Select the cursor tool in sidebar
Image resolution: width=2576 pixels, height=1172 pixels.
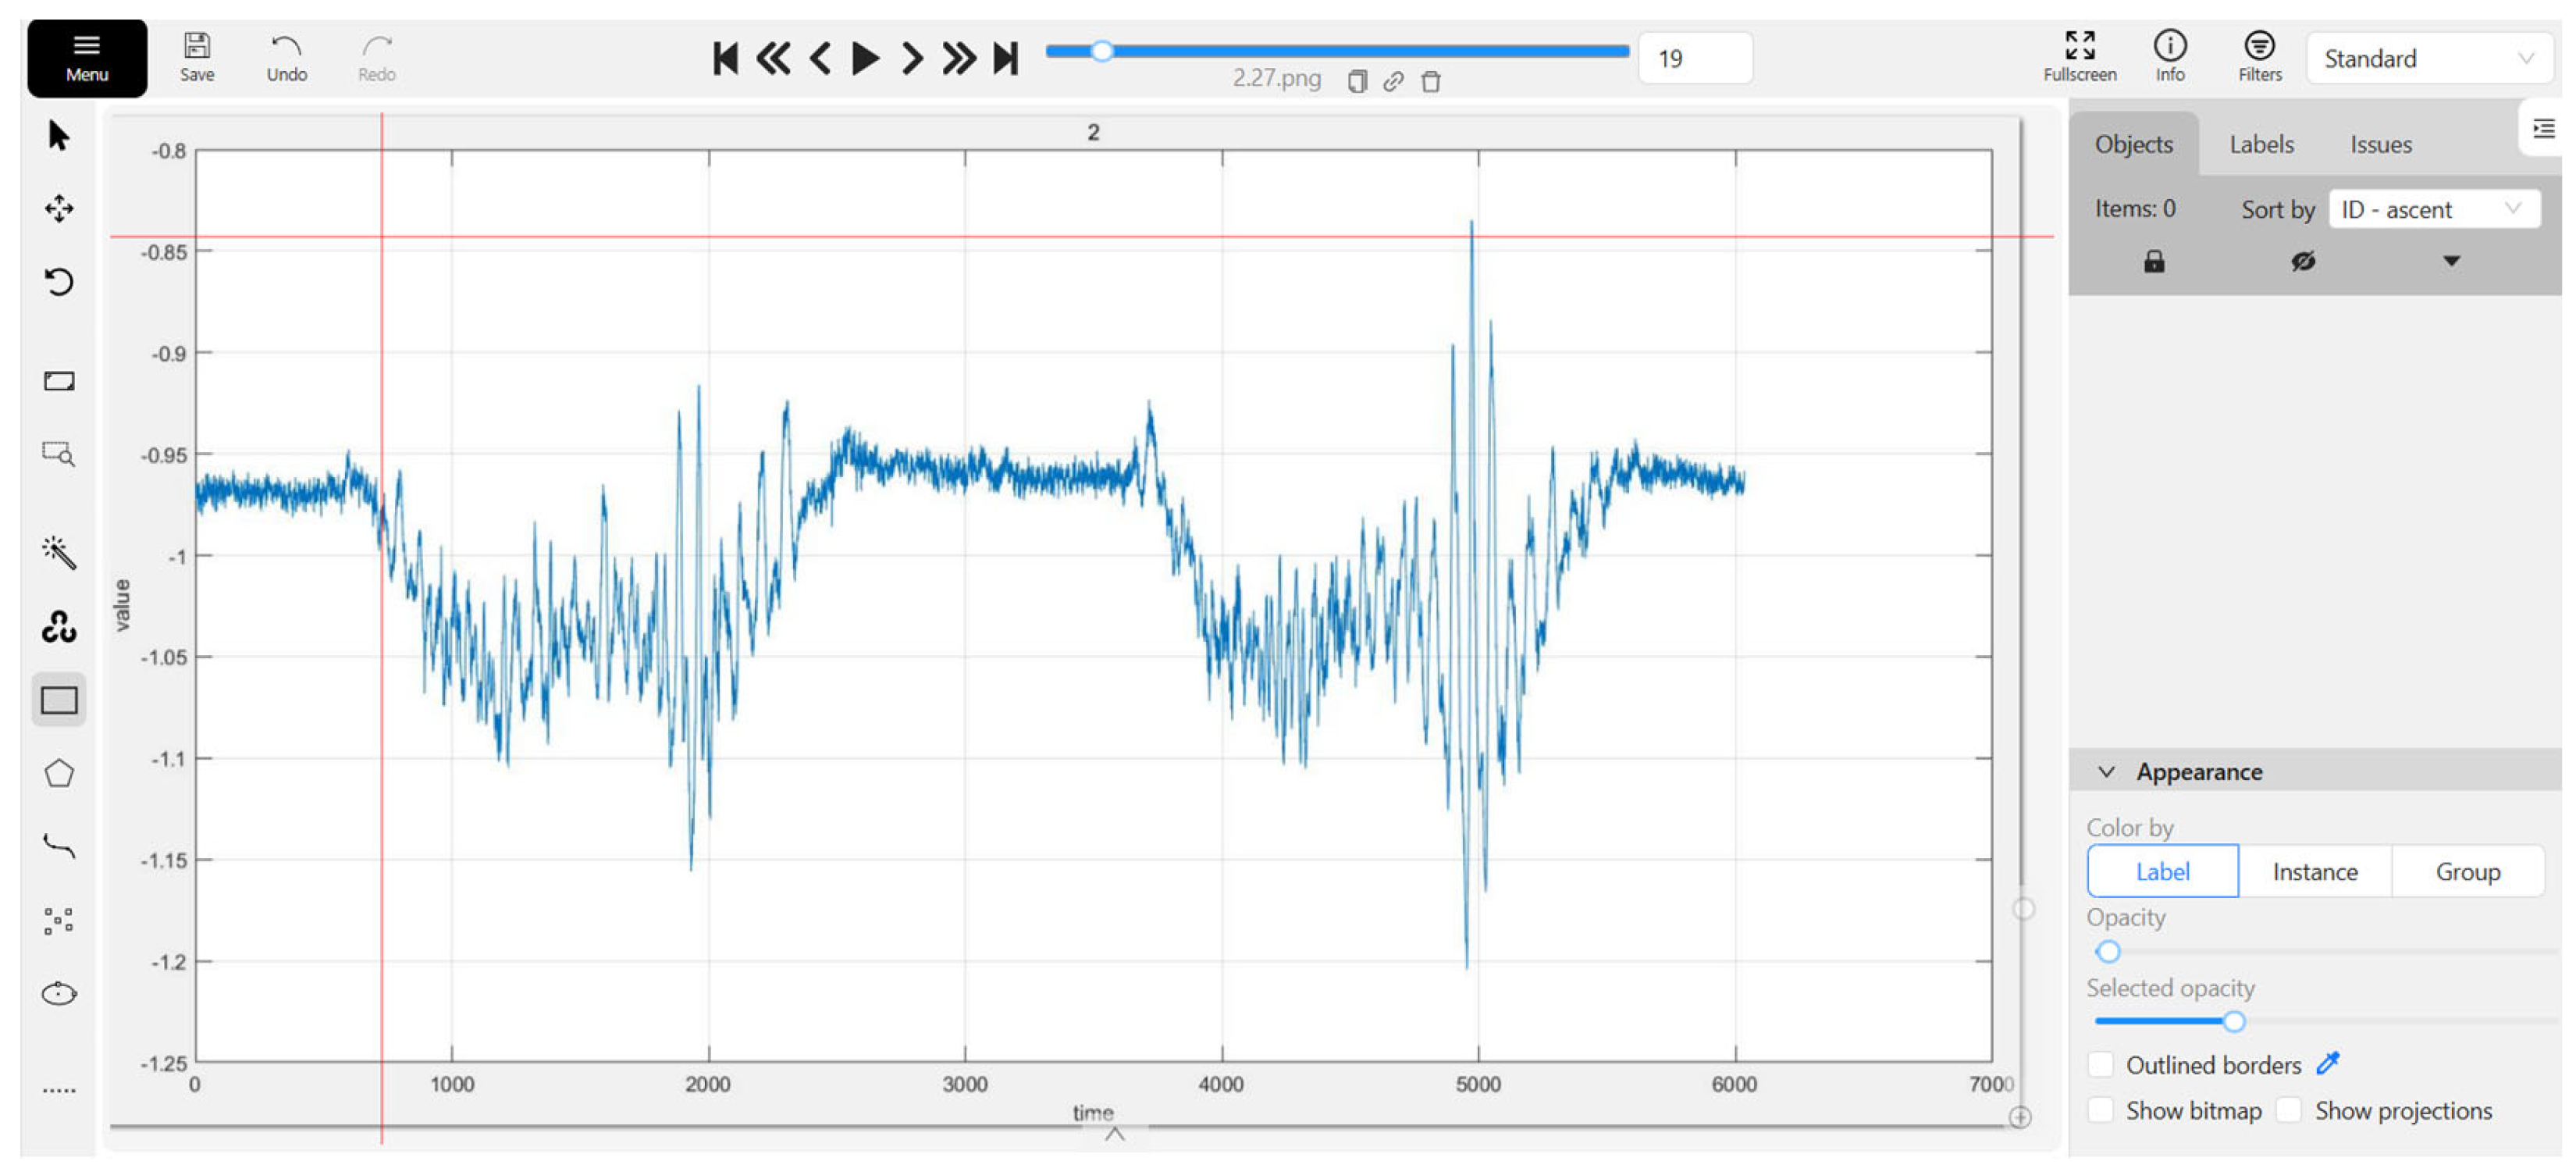tap(58, 135)
